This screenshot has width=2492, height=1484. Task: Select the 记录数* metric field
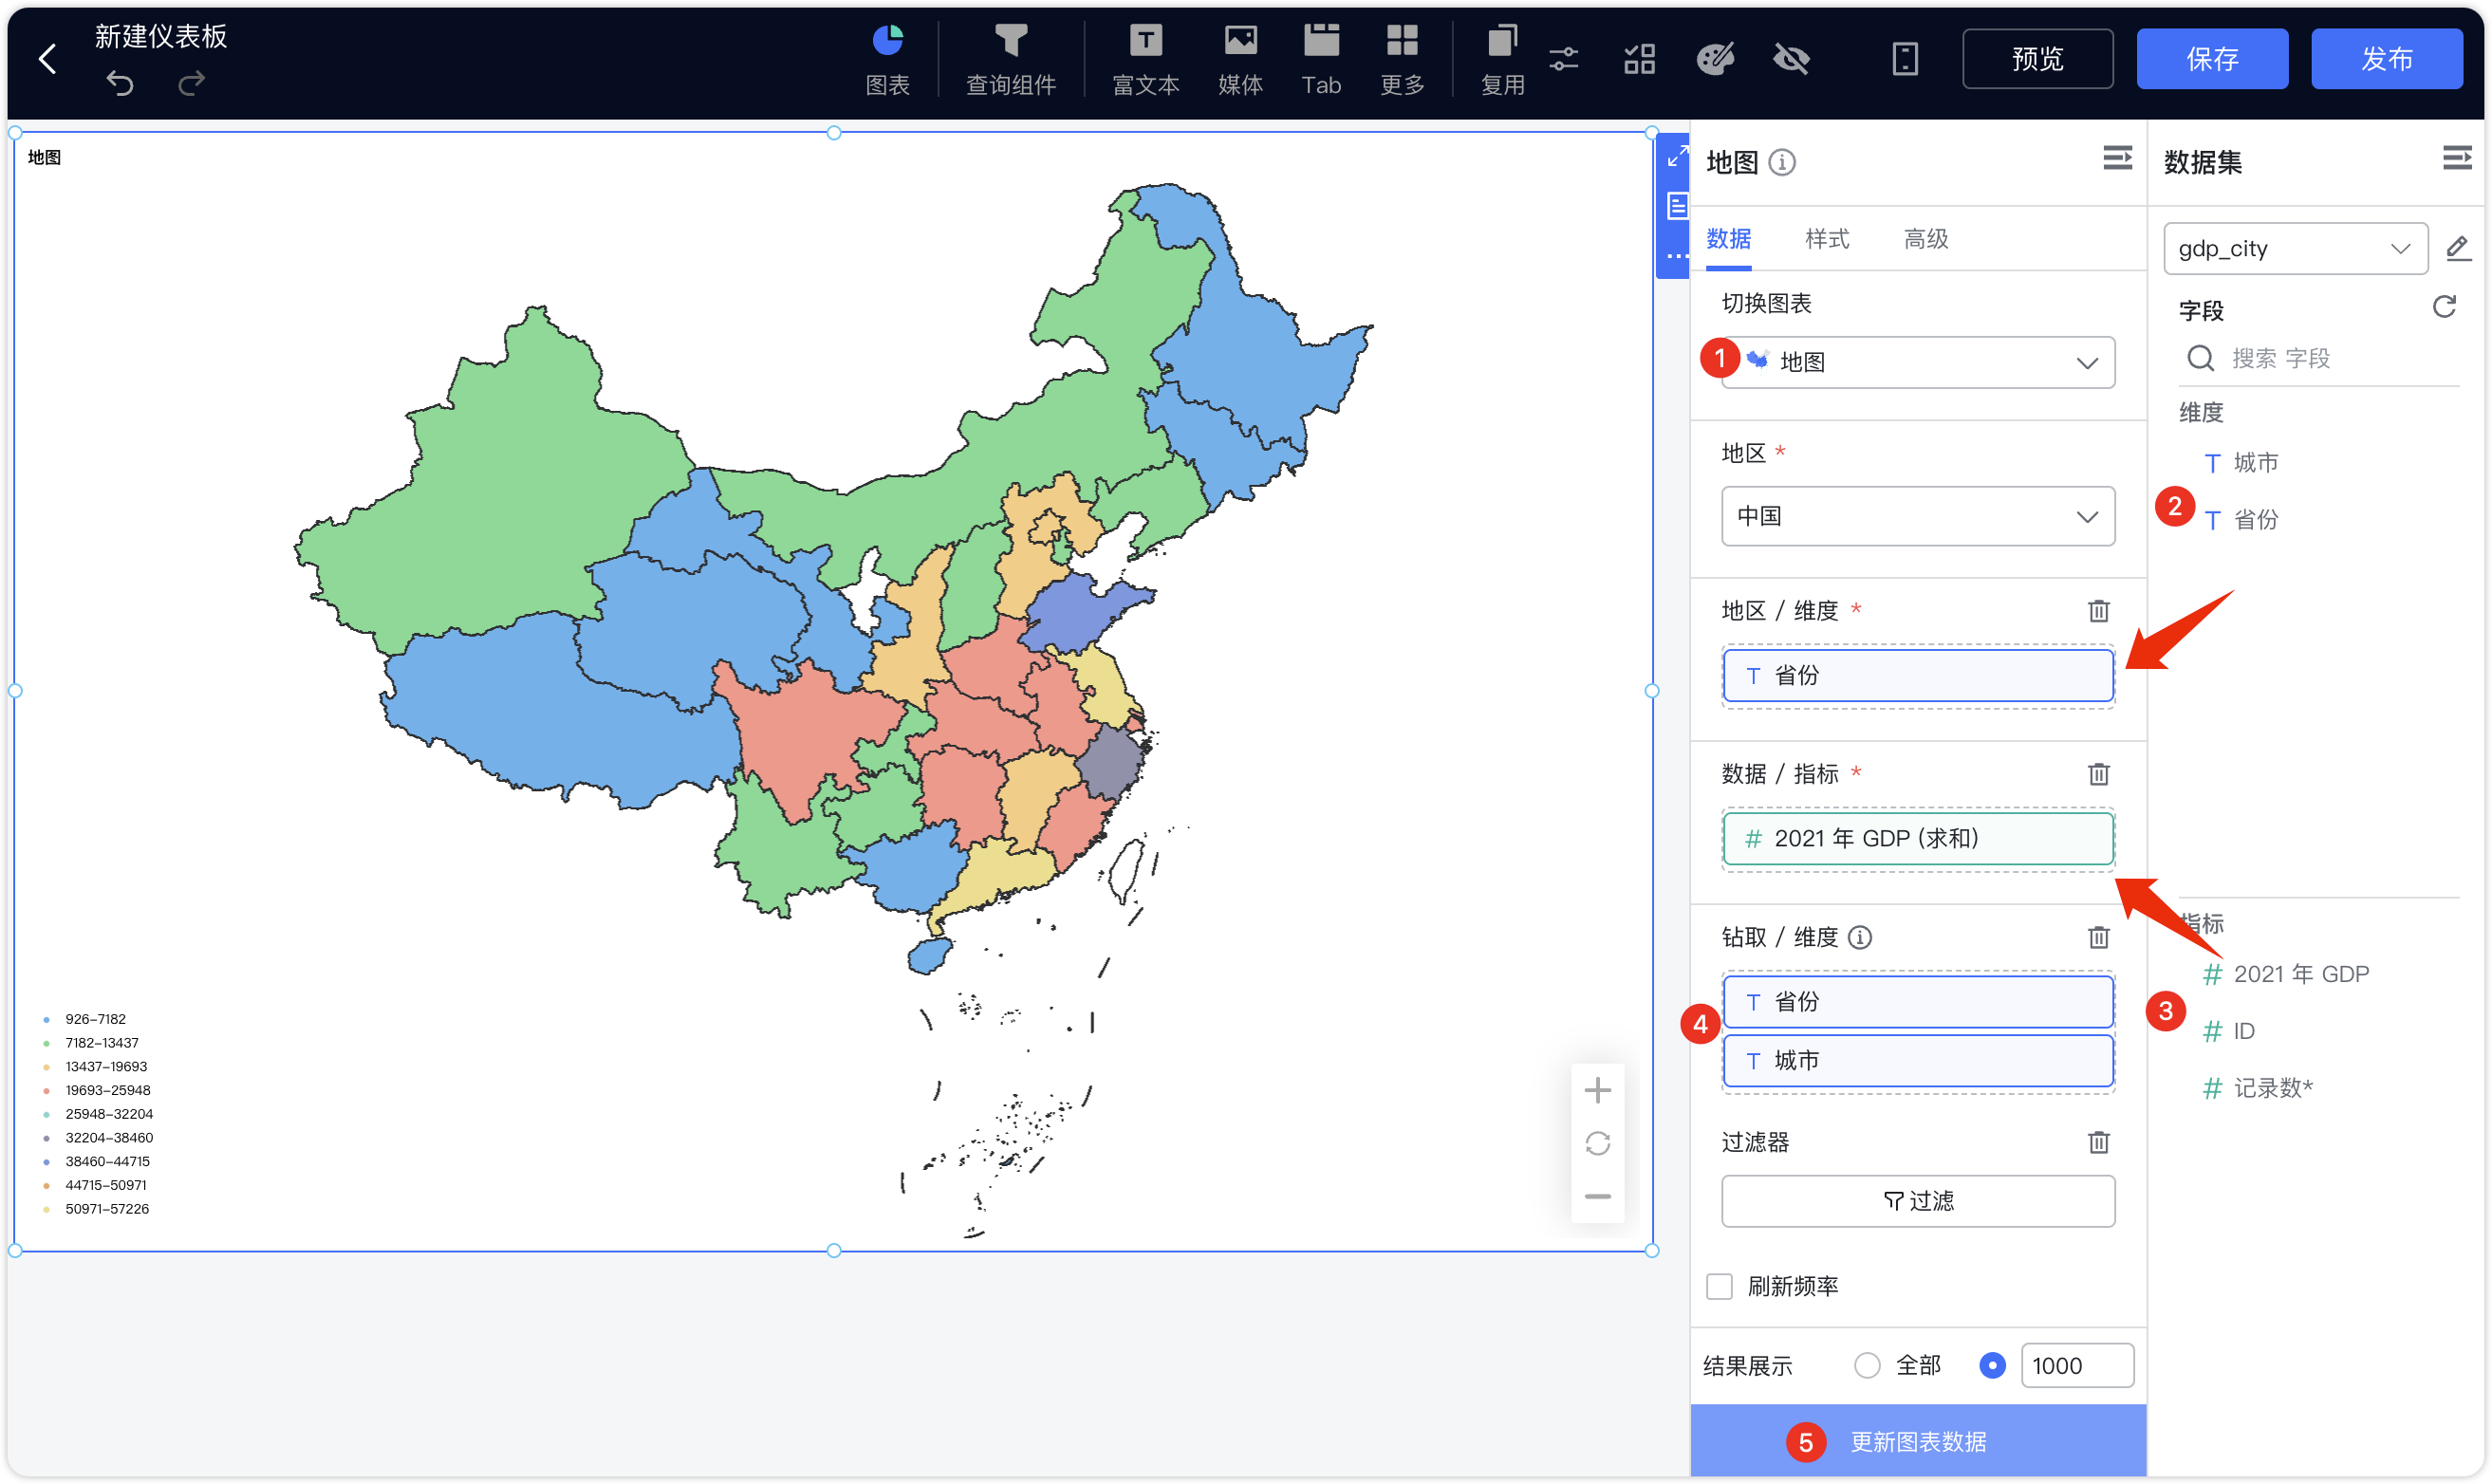(2258, 1088)
